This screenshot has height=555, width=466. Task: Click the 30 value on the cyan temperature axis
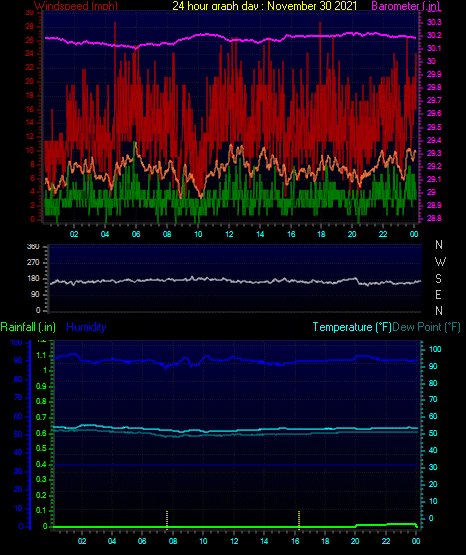(x=433, y=467)
